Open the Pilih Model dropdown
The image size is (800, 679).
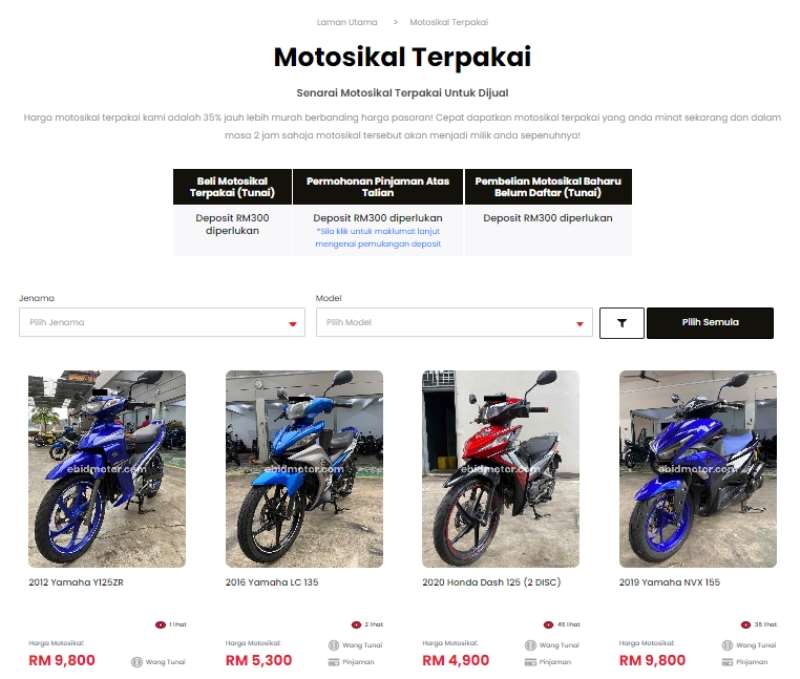(454, 322)
